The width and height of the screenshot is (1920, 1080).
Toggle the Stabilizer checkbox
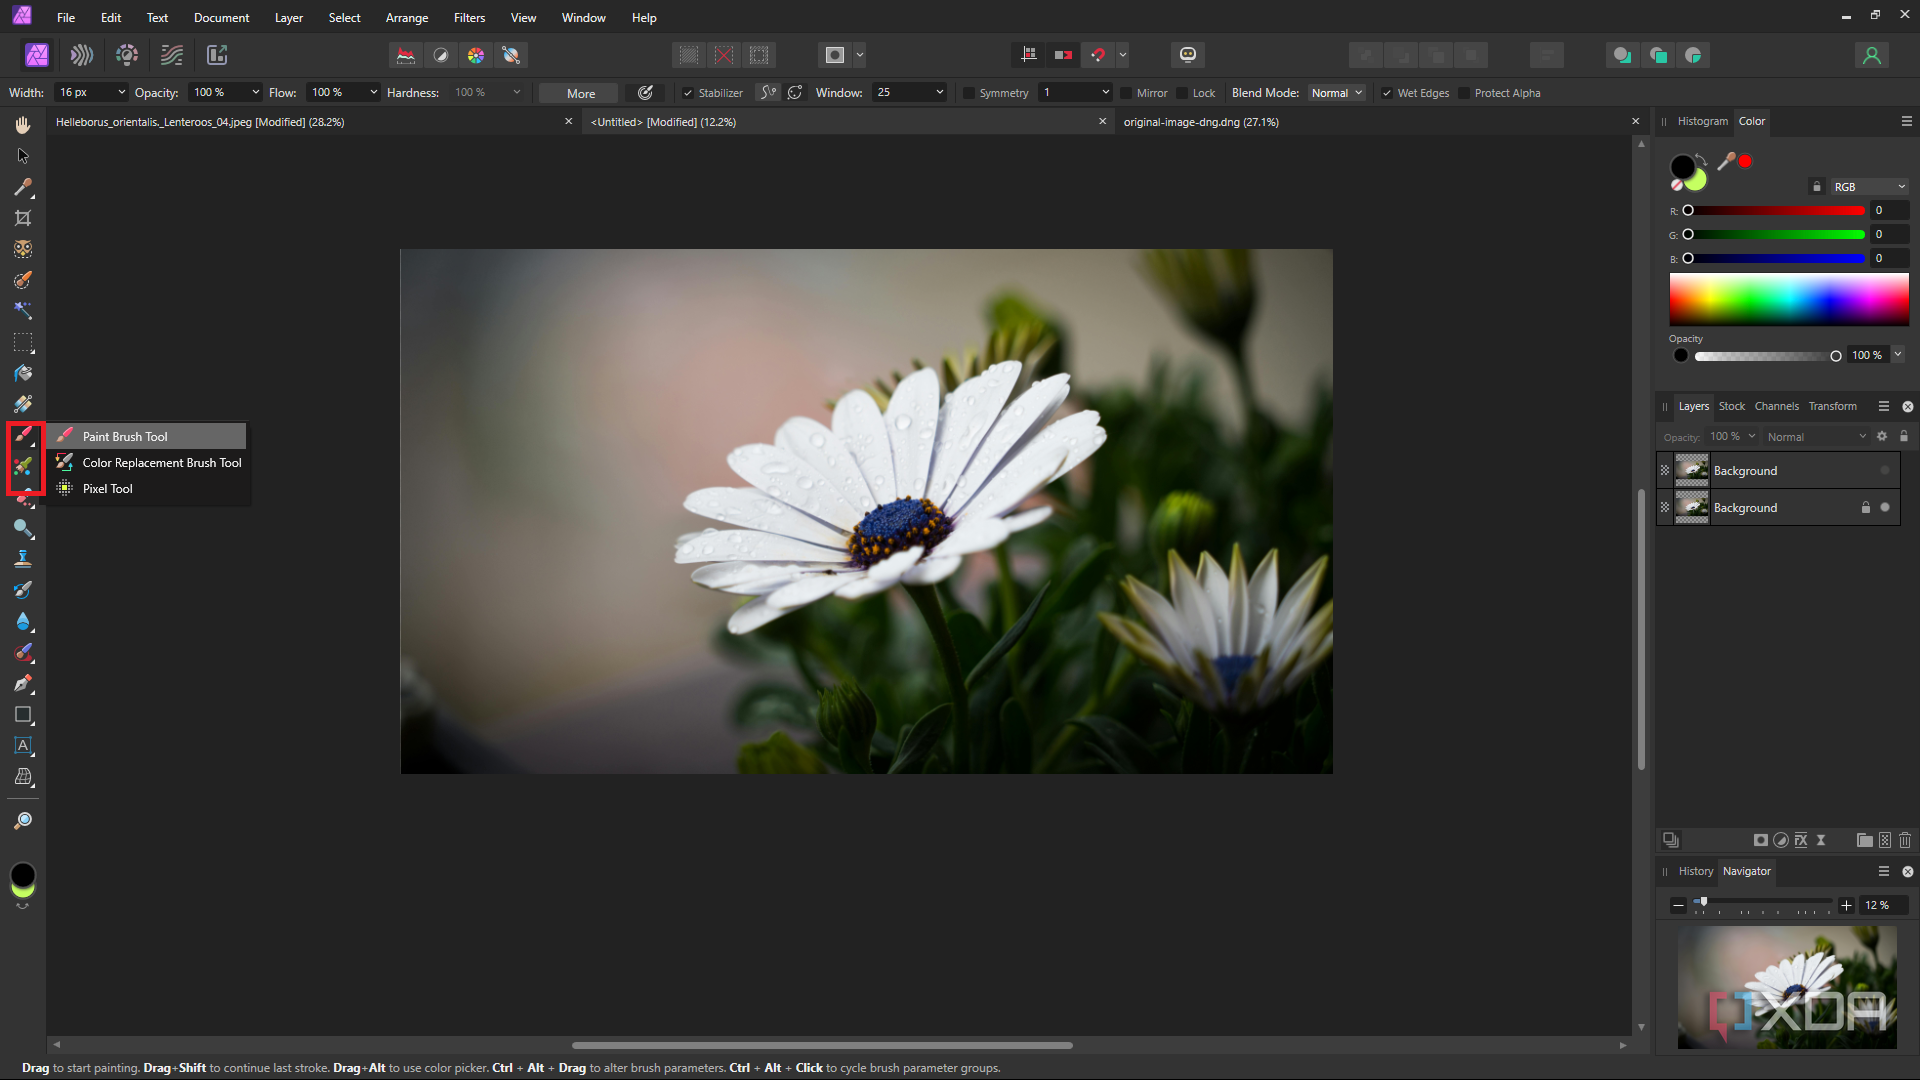tap(688, 93)
